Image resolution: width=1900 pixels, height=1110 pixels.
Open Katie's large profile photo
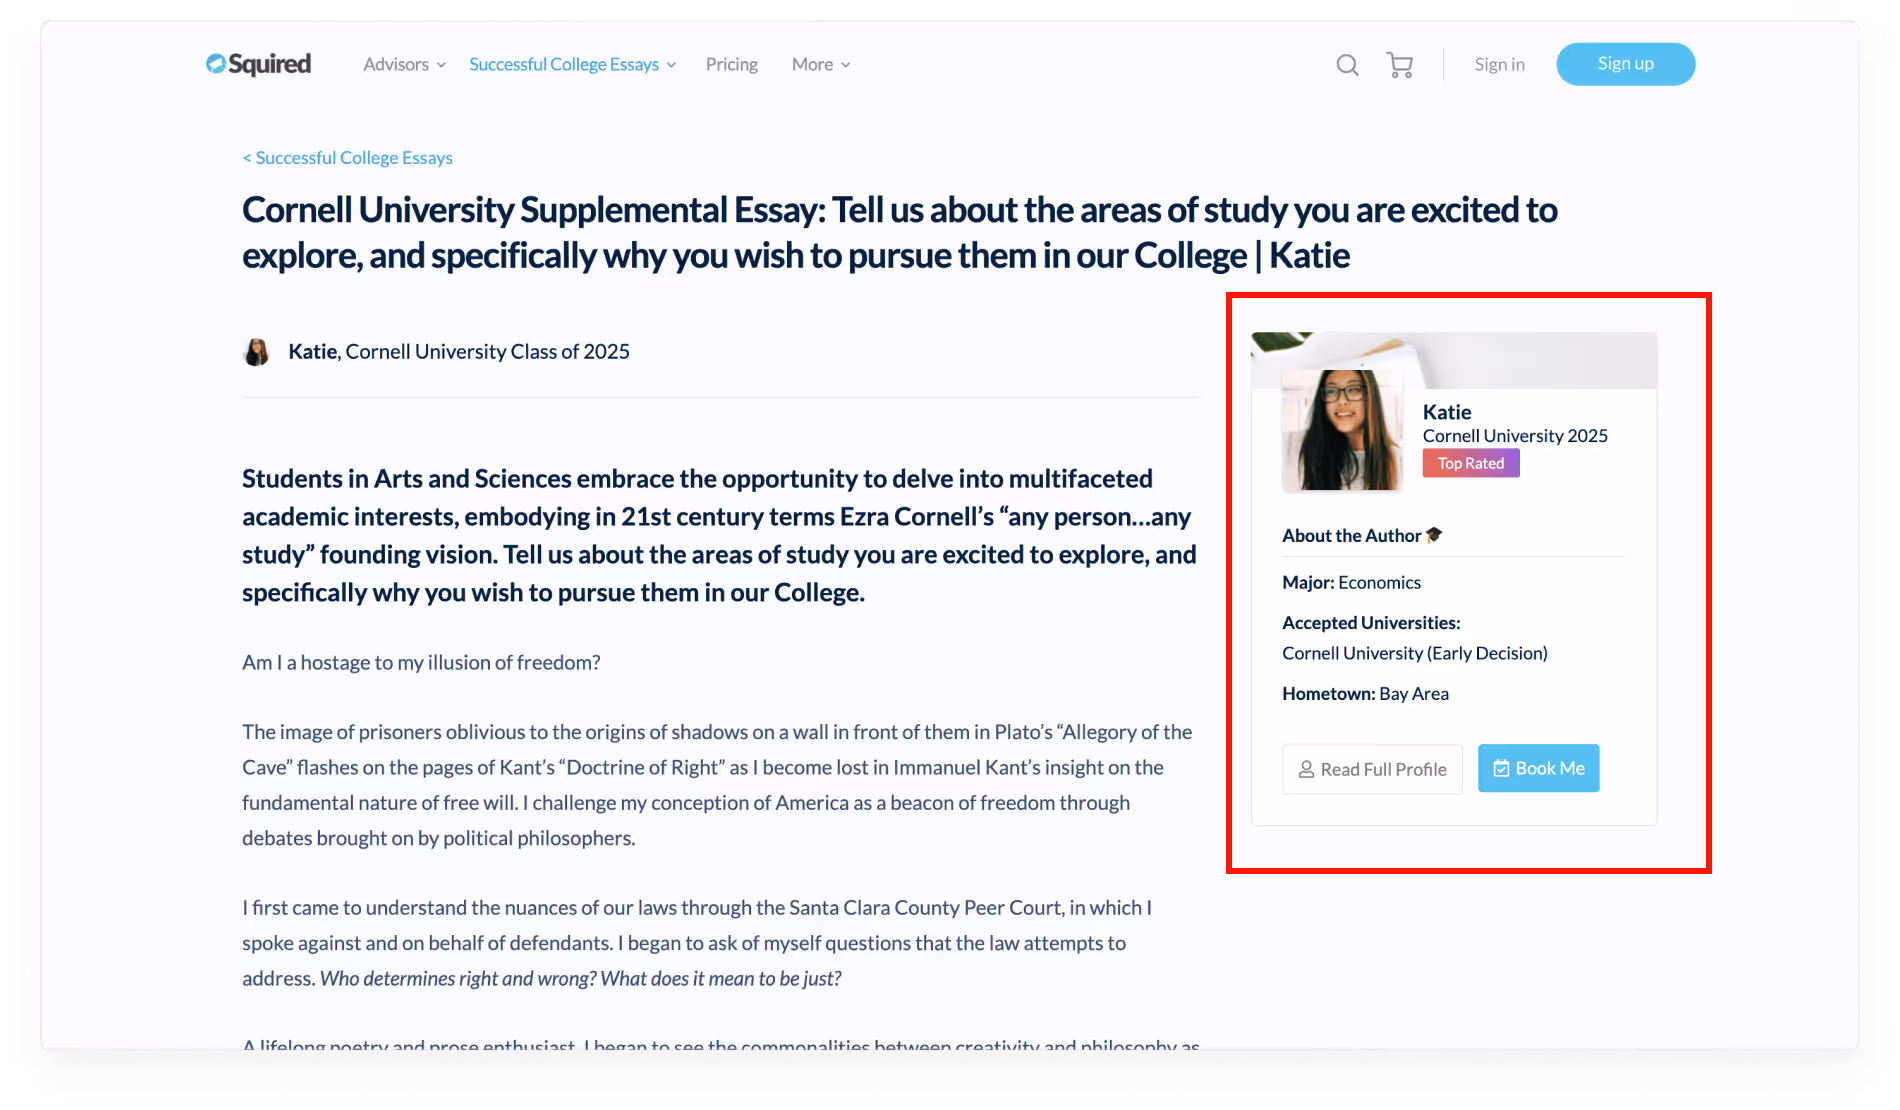(x=1342, y=430)
